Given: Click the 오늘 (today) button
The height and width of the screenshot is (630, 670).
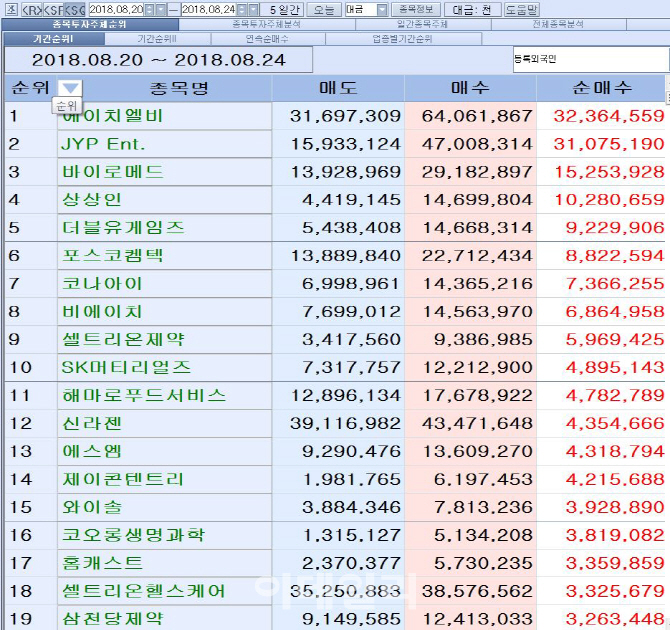Looking at the screenshot, I should pyautogui.click(x=323, y=9).
